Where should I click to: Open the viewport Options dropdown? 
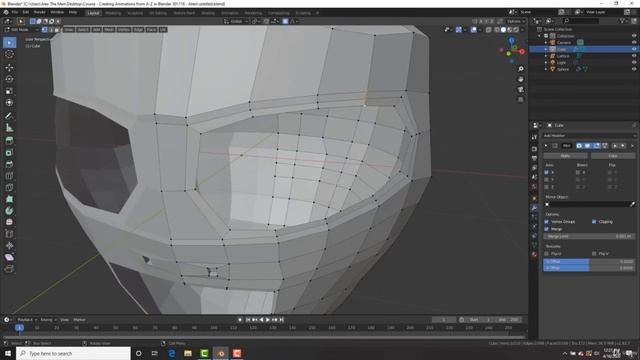(x=516, y=21)
